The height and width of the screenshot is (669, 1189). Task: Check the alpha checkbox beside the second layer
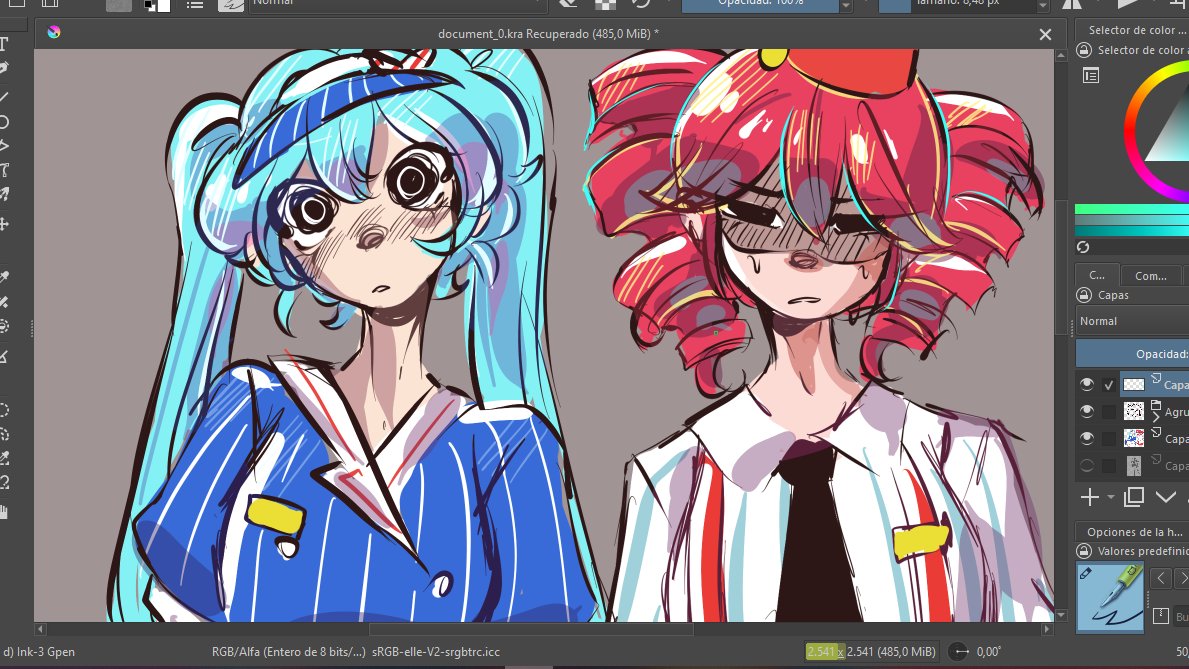click(x=1109, y=410)
